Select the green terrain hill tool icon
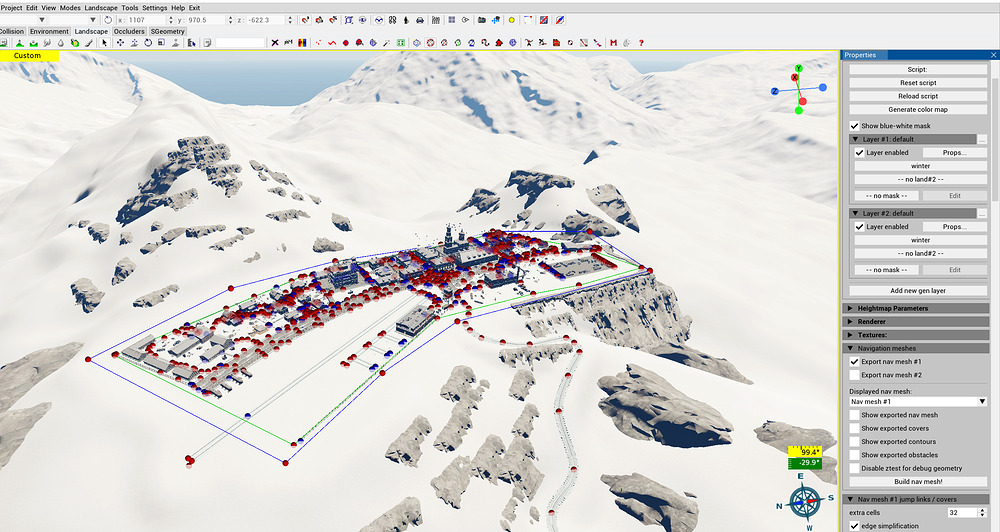Image resolution: width=1000 pixels, height=532 pixels. [x=20, y=43]
